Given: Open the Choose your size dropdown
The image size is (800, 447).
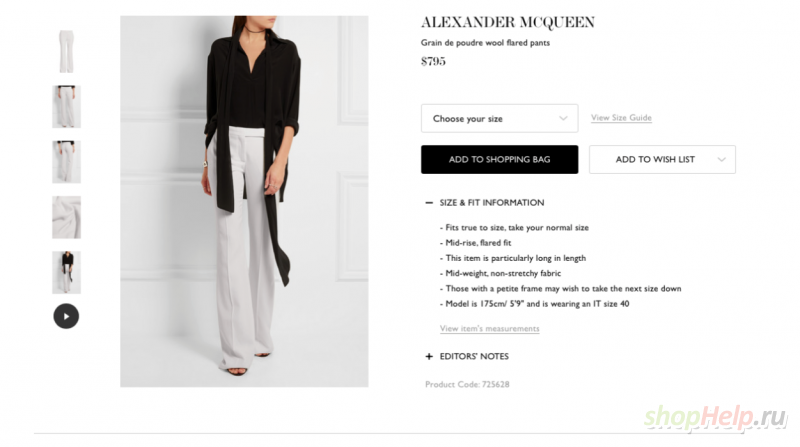Looking at the screenshot, I should click(x=499, y=118).
